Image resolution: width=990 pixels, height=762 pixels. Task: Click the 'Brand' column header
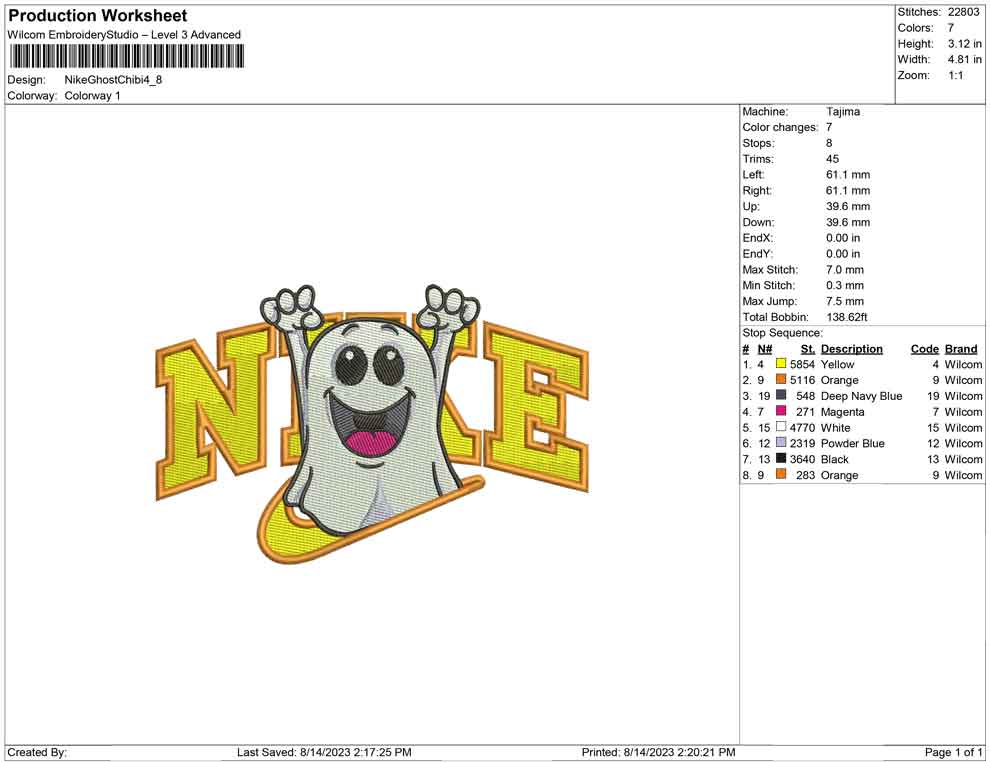coord(961,348)
